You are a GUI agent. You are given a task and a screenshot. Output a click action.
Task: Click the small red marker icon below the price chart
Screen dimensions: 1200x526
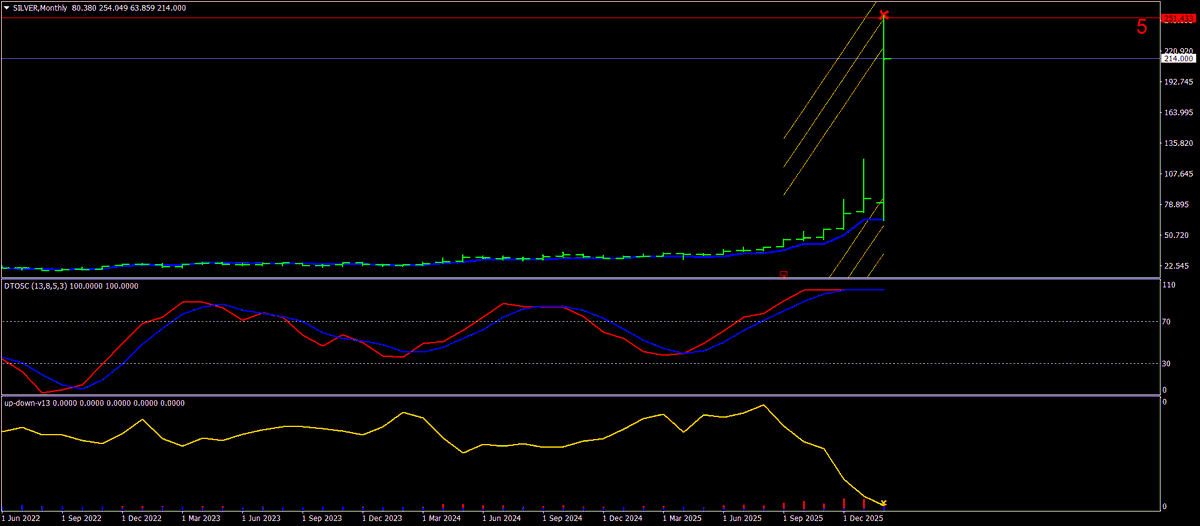point(784,273)
